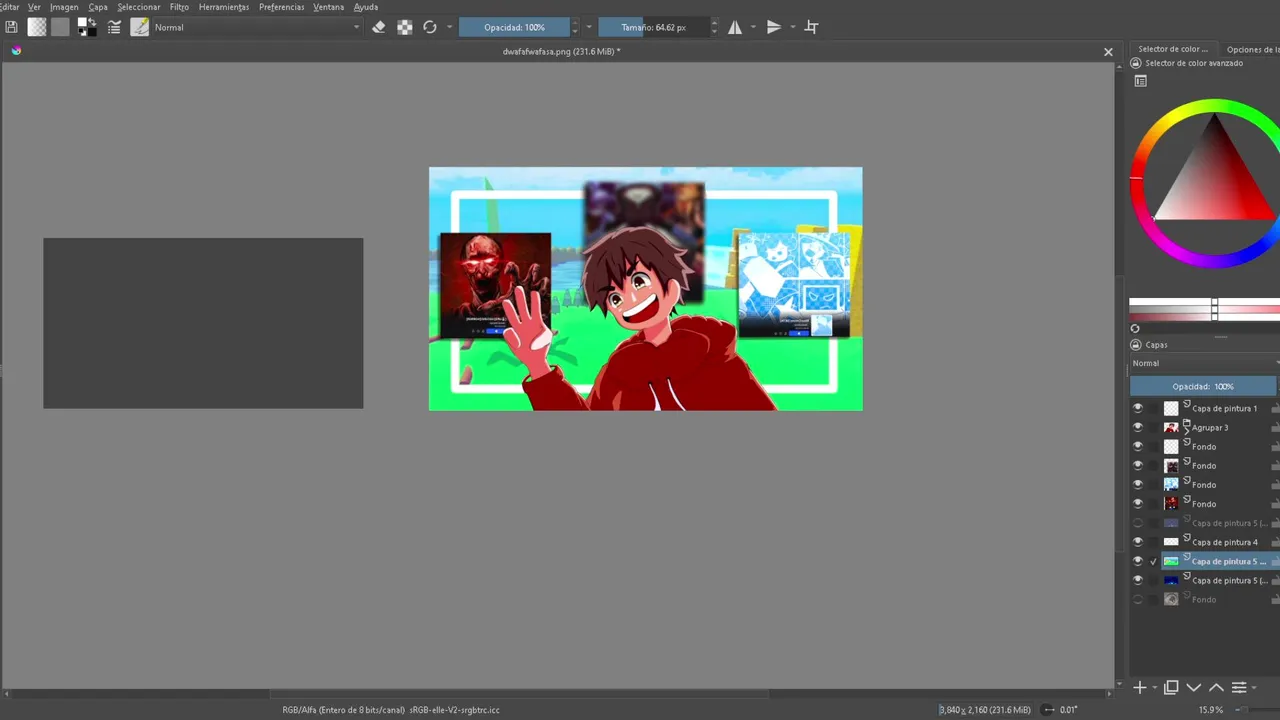The width and height of the screenshot is (1280, 720).
Task: Click the color selector settings icon
Action: [1141, 81]
